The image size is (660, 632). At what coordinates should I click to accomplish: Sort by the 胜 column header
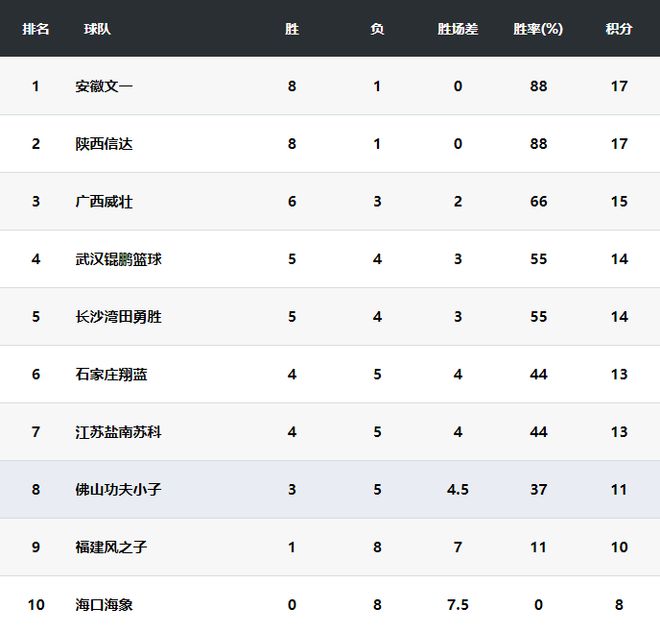(x=292, y=29)
